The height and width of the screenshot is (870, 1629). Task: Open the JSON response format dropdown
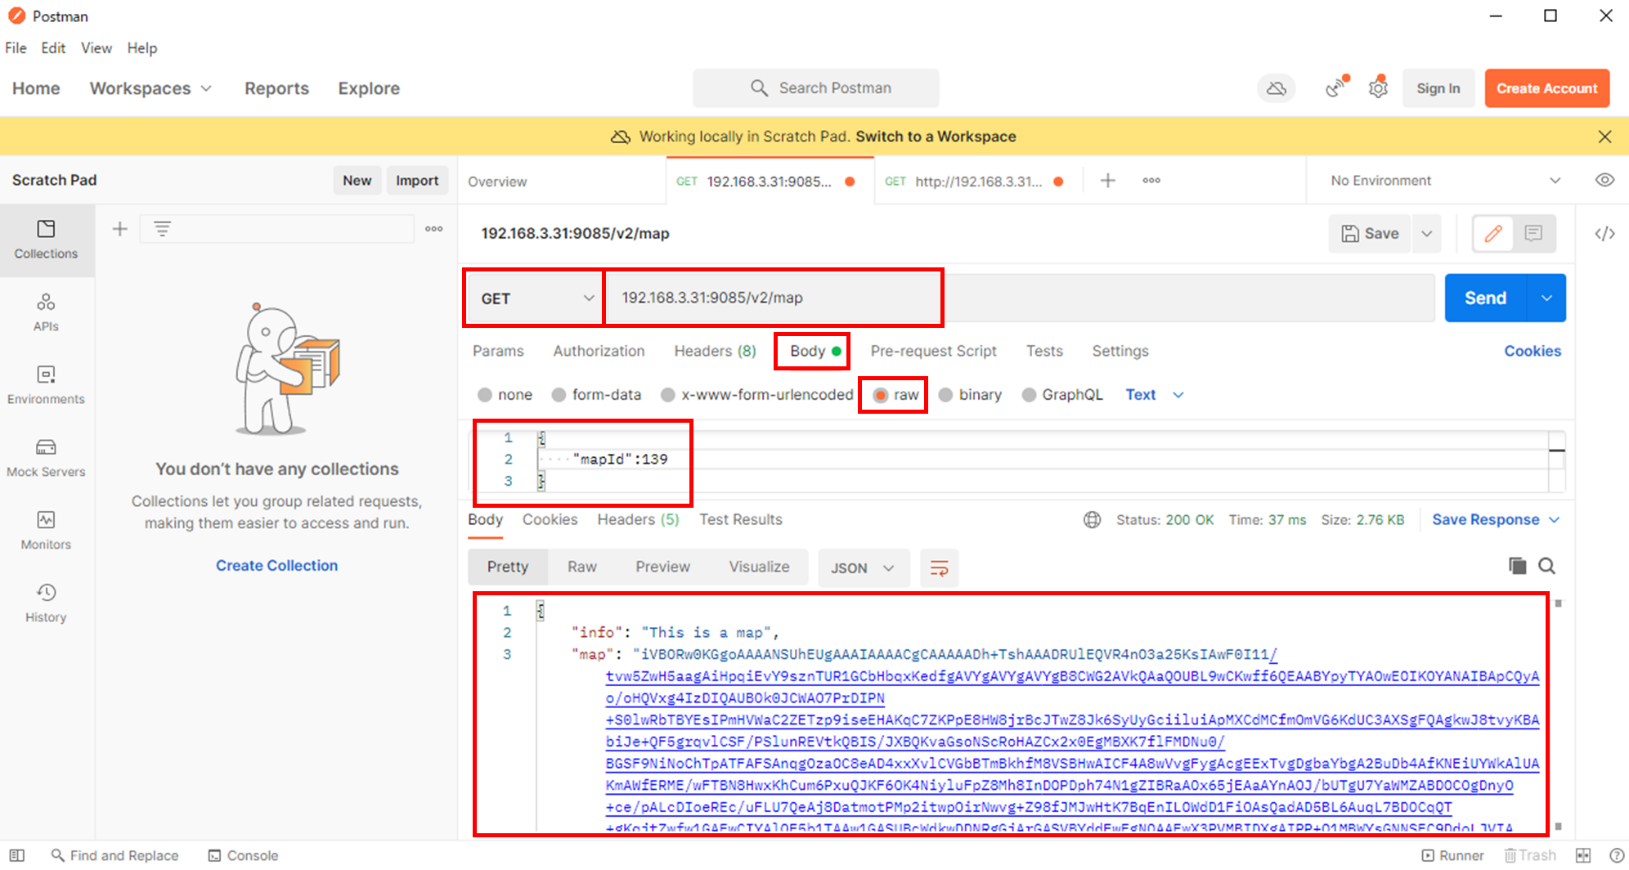click(x=861, y=568)
